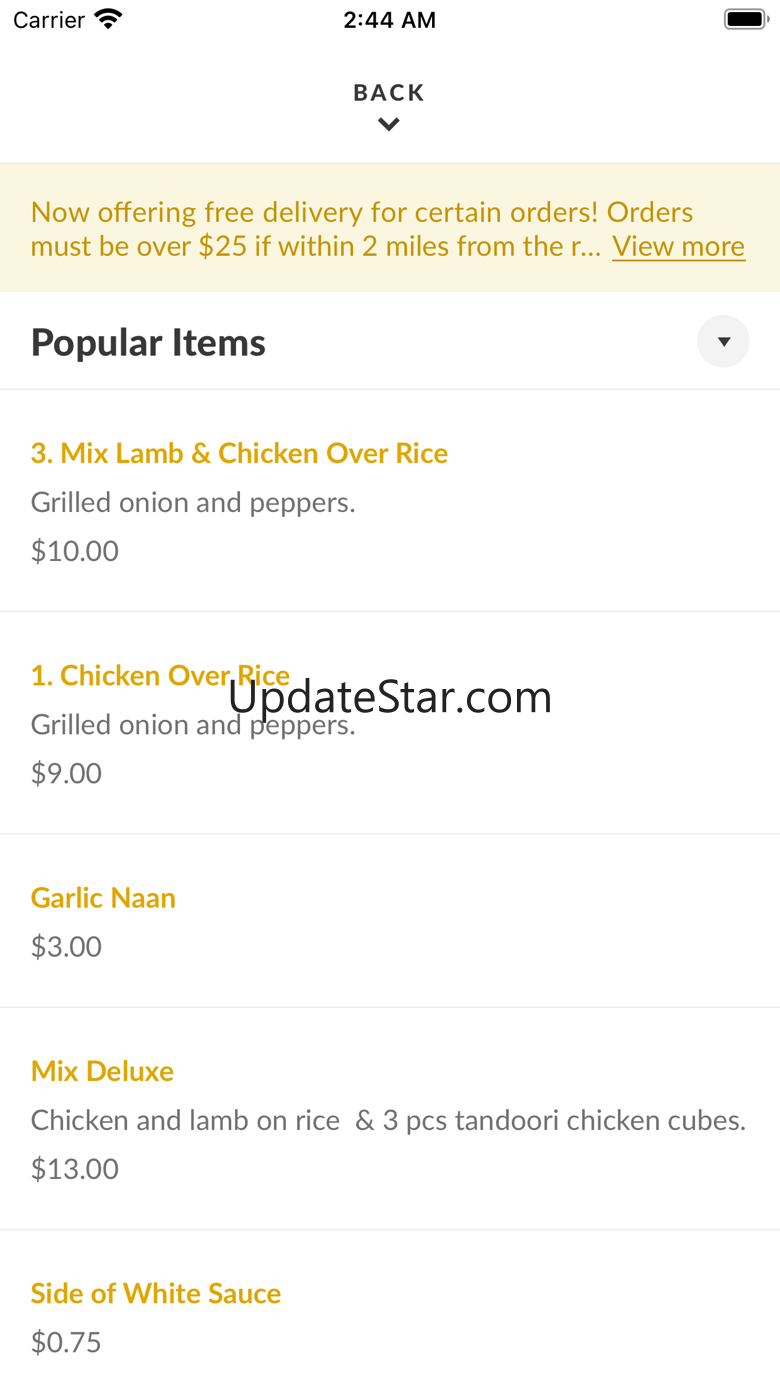Open the Mix Deluxe menu item
Image resolution: width=780 pixels, height=1387 pixels.
pos(390,1119)
